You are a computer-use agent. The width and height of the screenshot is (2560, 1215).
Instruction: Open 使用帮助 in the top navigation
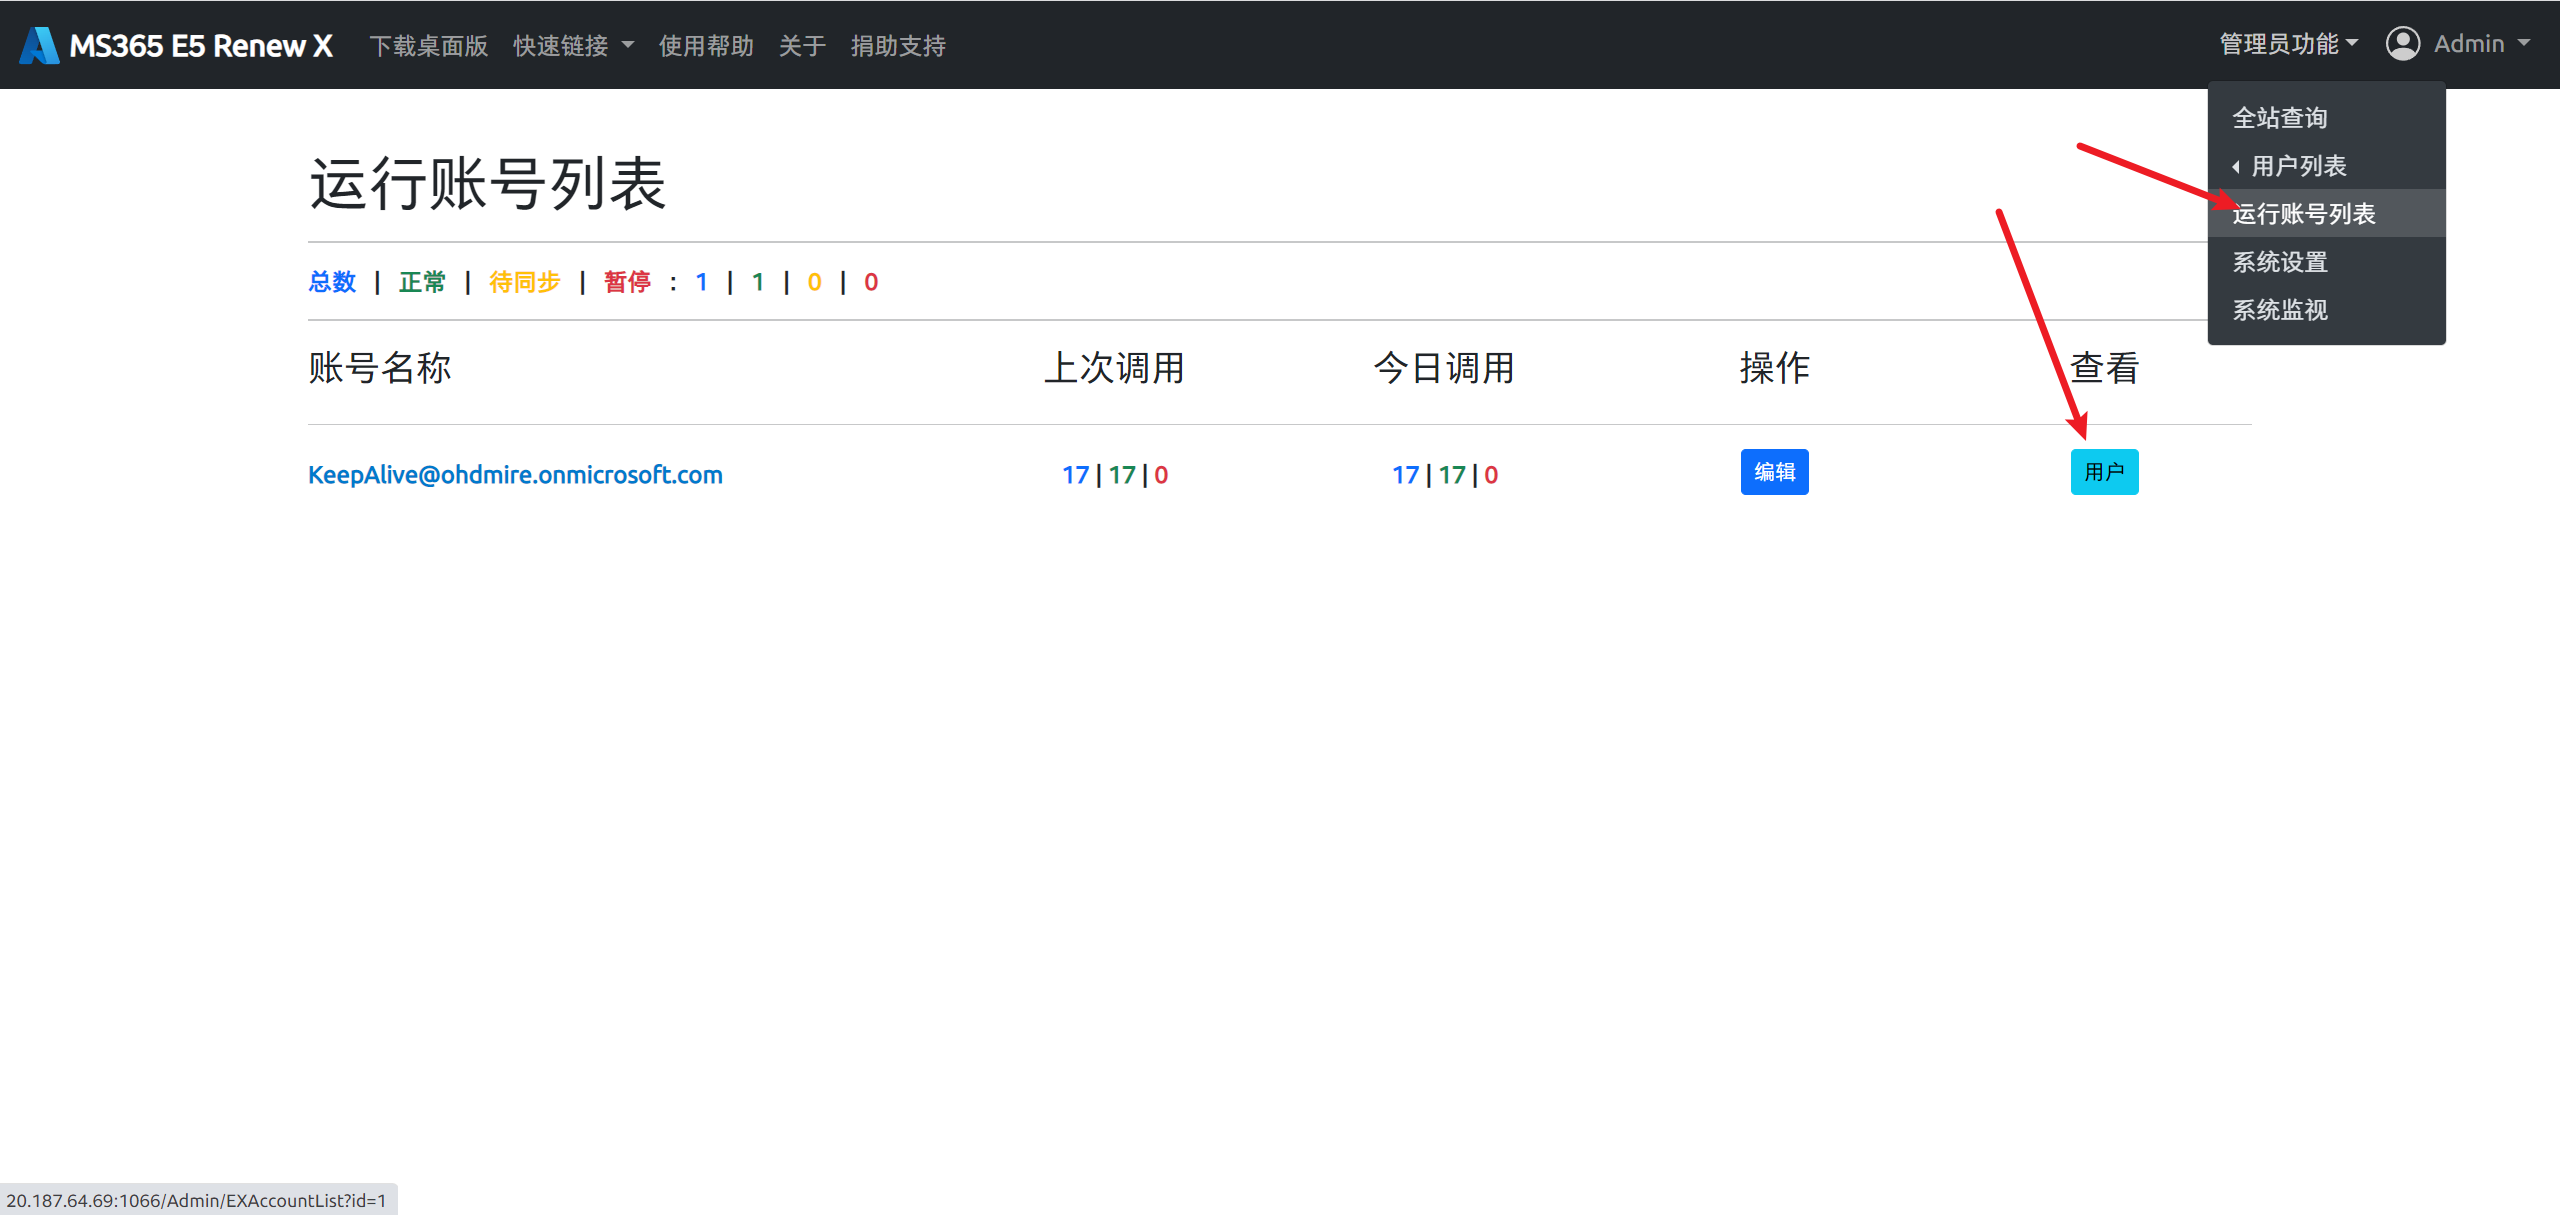click(706, 45)
